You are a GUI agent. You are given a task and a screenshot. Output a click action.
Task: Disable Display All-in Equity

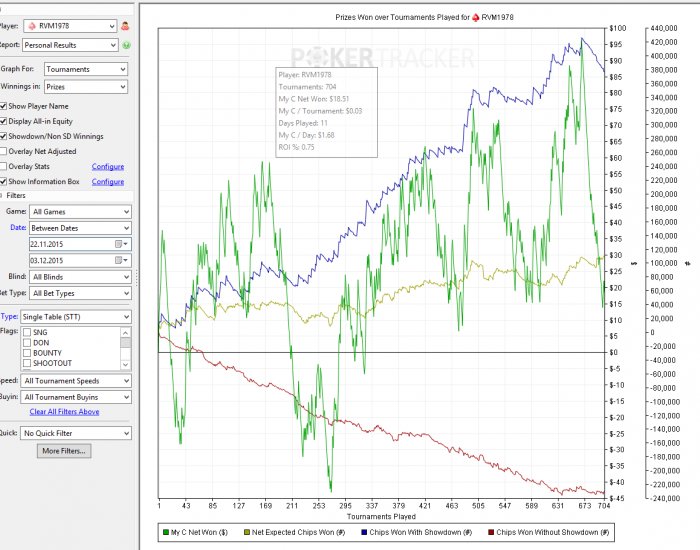click(x=4, y=121)
